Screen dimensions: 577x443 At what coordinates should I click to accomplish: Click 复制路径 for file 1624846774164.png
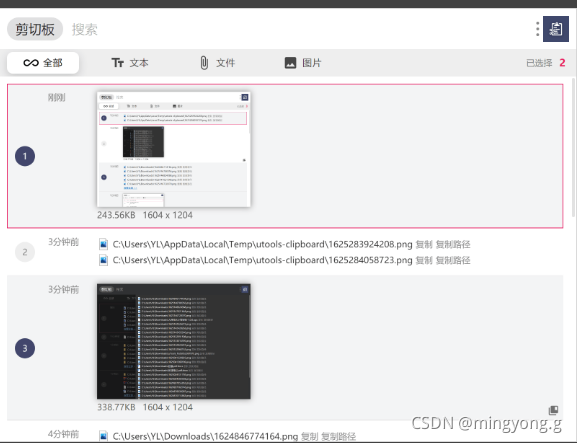[x=339, y=437]
